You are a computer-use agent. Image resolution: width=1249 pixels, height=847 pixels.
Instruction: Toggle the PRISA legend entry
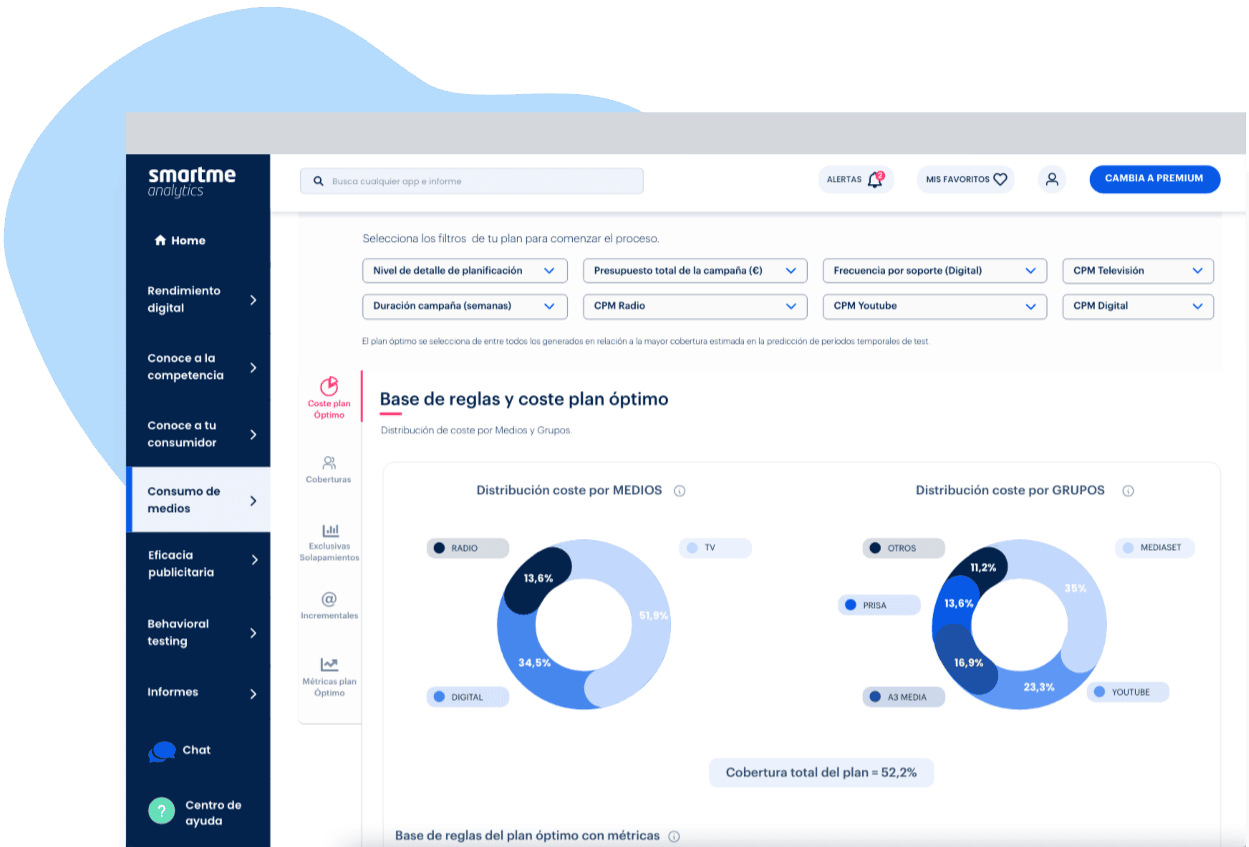point(878,604)
